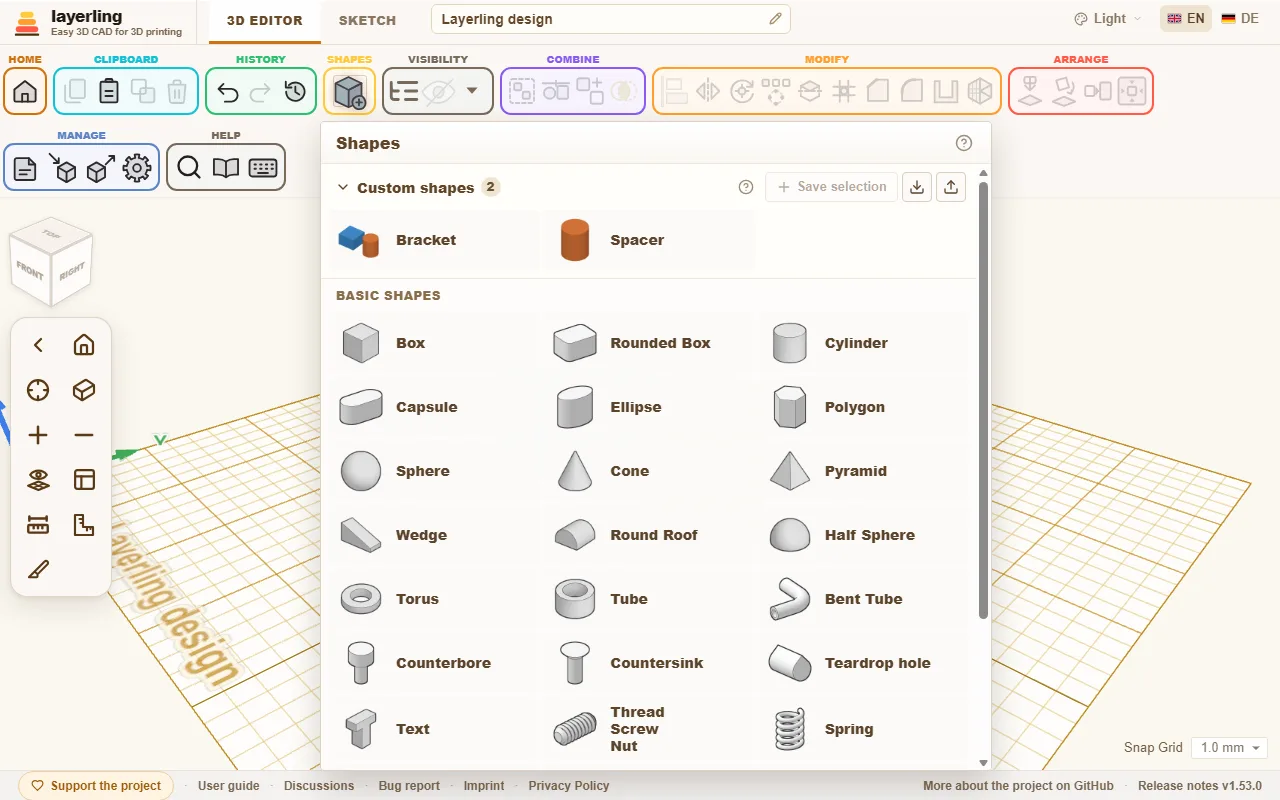Click the export-from-cube icon under Manage
Viewport: 1280px width, 800px height.
[100, 168]
